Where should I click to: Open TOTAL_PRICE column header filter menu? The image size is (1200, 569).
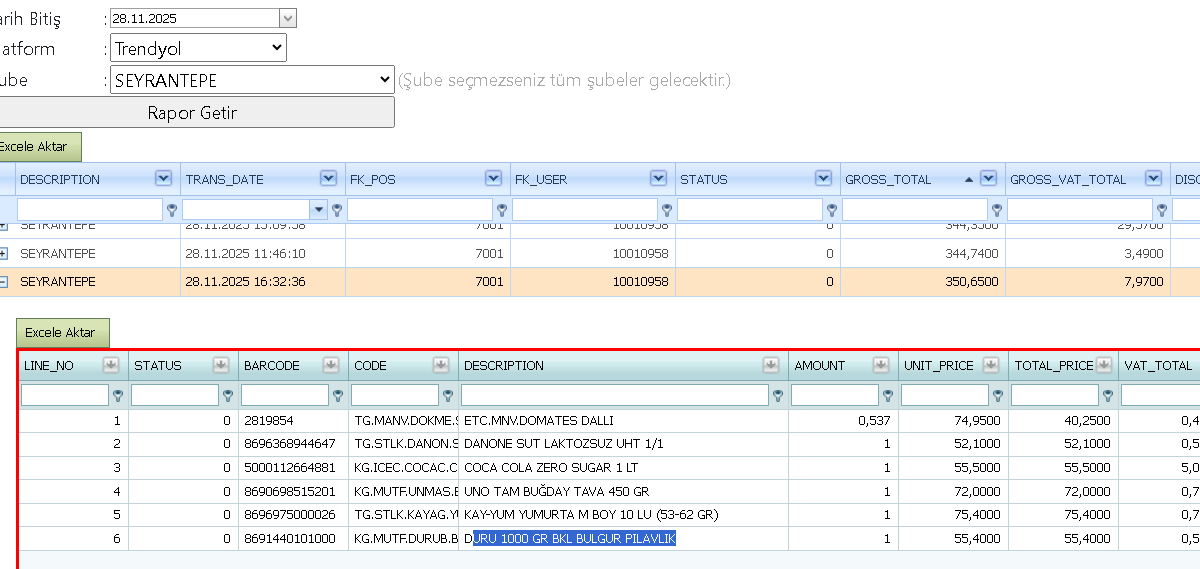point(1103,365)
